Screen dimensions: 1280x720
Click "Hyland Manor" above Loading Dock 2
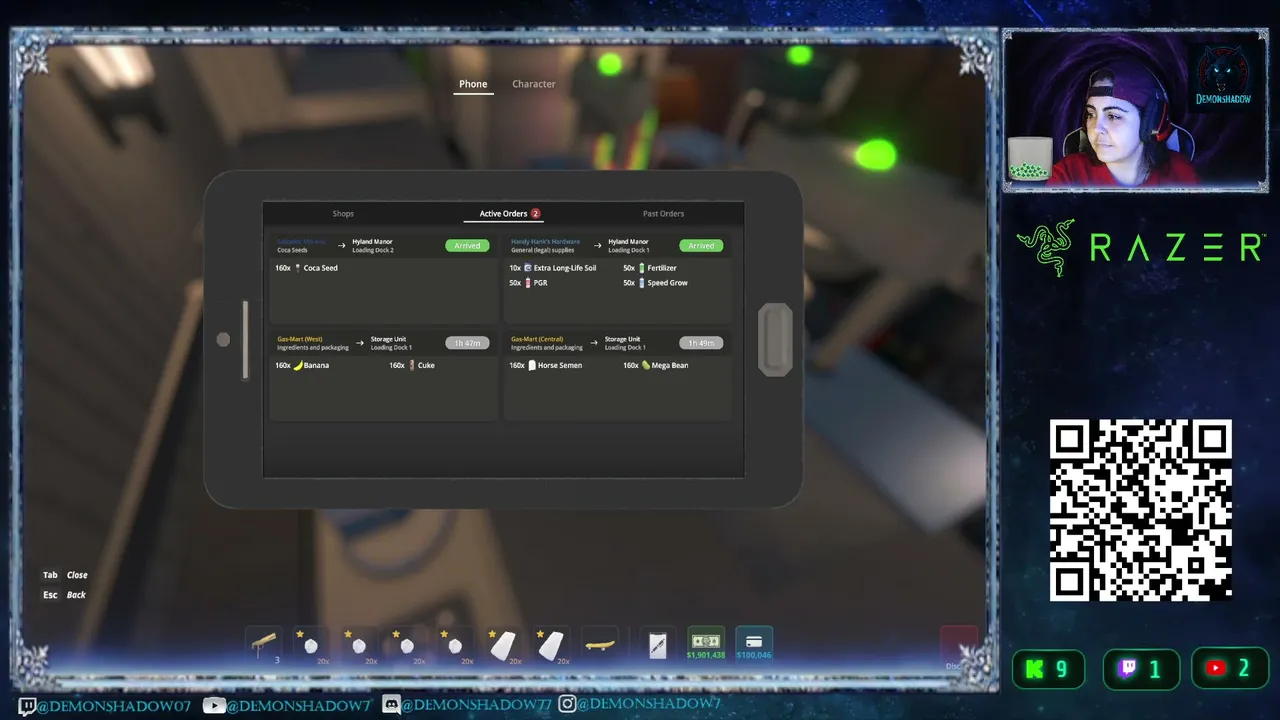(x=372, y=241)
